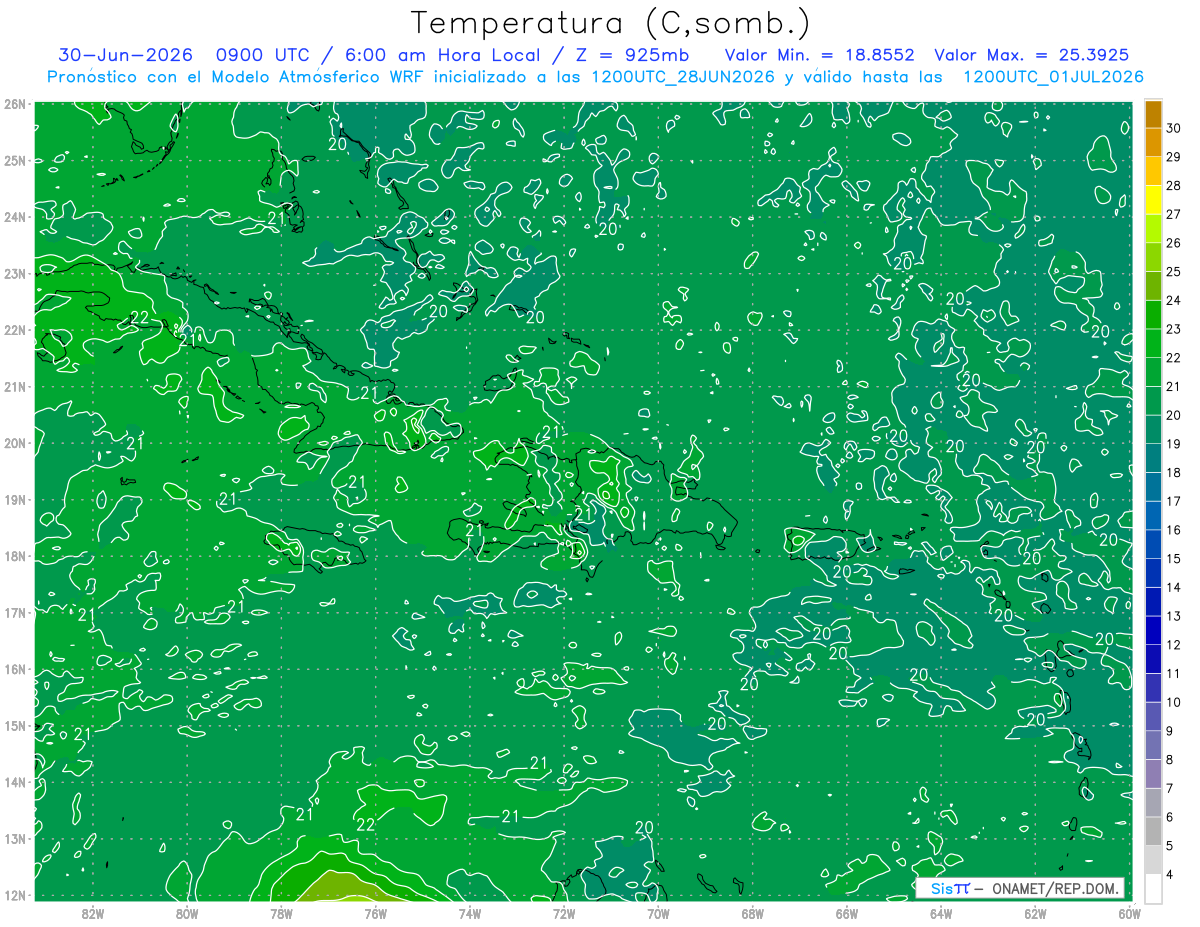Click the 68W longitude label
Image resolution: width=1200 pixels, height=927 pixels.
[753, 913]
